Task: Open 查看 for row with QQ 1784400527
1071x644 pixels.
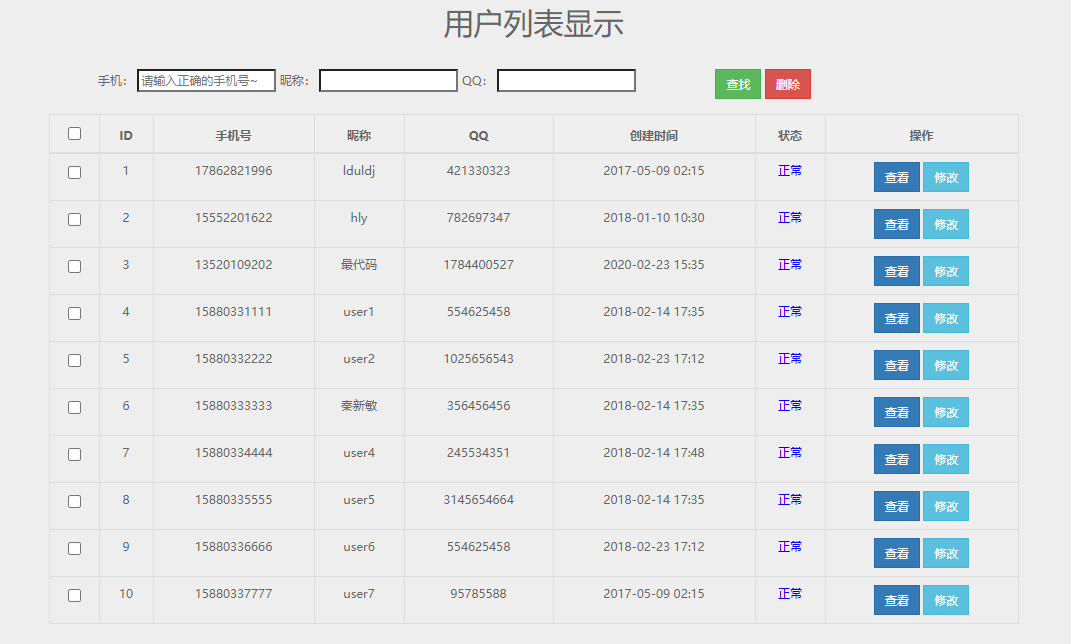Action: (897, 271)
